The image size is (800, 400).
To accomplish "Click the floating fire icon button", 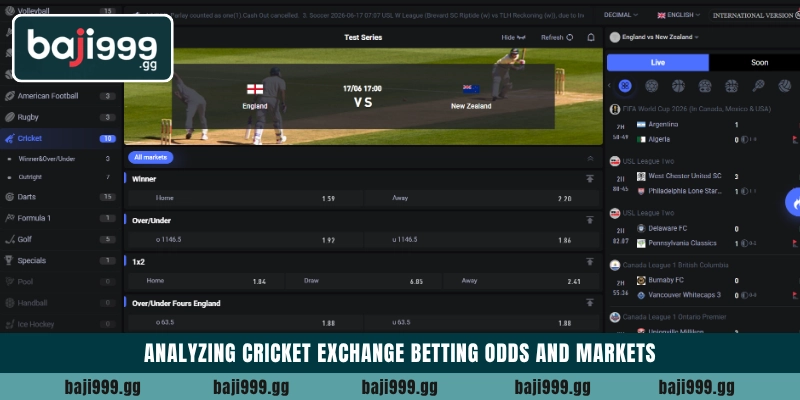I will tap(794, 202).
